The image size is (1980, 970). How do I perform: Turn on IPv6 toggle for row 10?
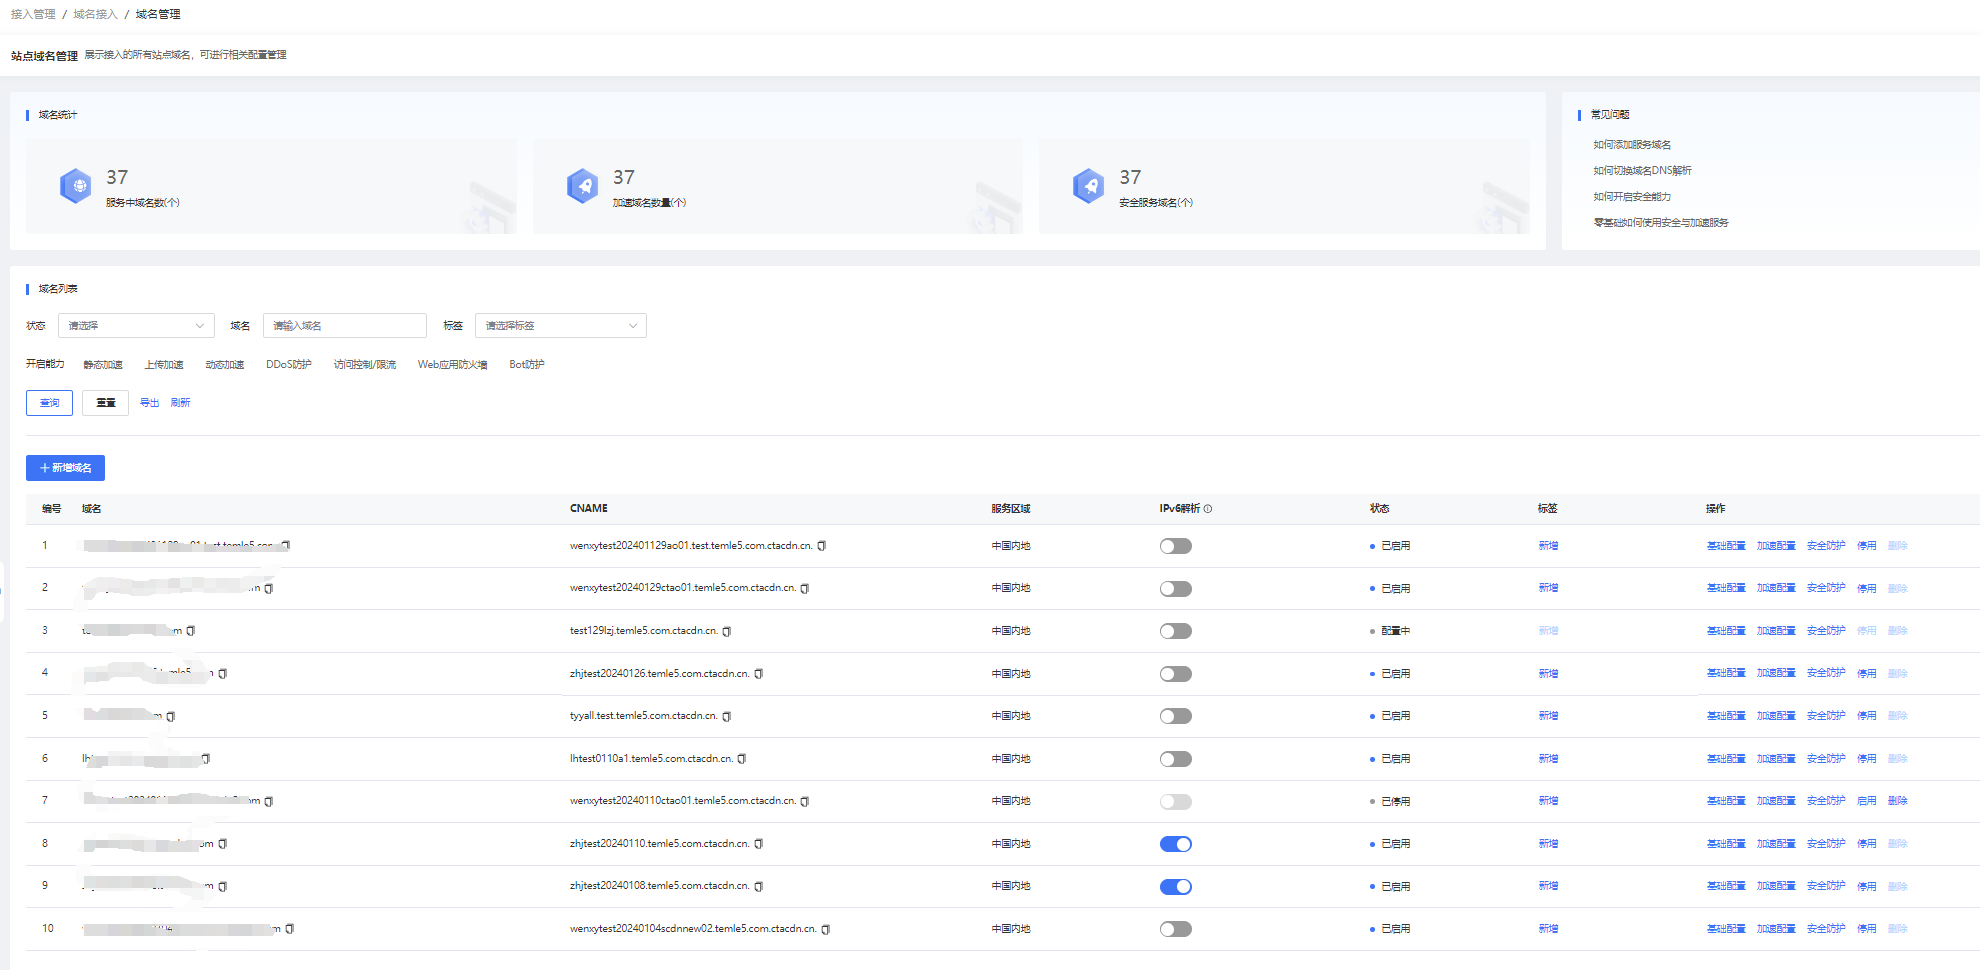tap(1175, 929)
